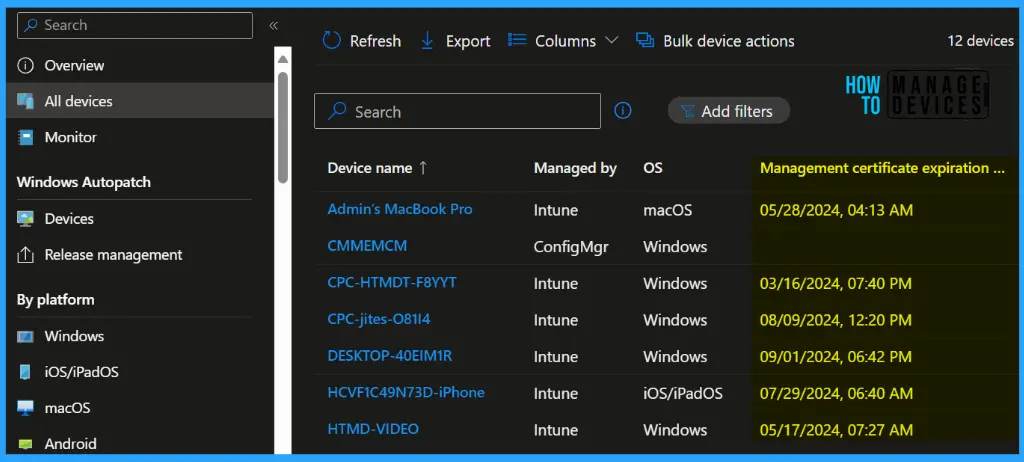This screenshot has width=1024, height=462.
Task: Click the Export download arrow icon
Action: tap(427, 41)
